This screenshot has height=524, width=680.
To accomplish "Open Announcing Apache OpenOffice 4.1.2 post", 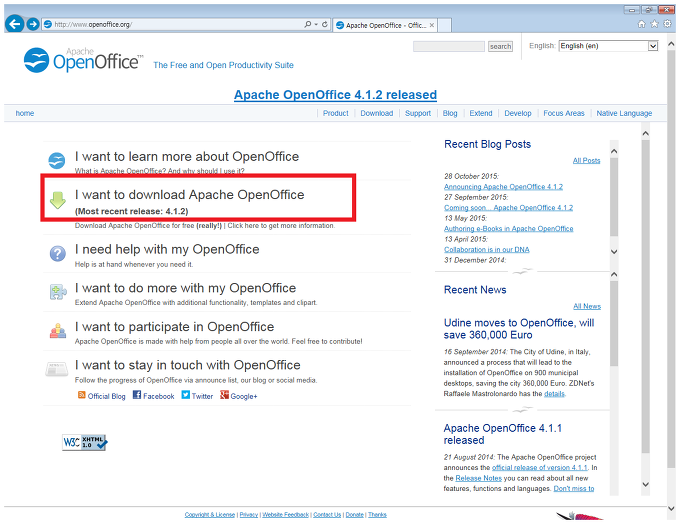I will (x=503, y=187).
